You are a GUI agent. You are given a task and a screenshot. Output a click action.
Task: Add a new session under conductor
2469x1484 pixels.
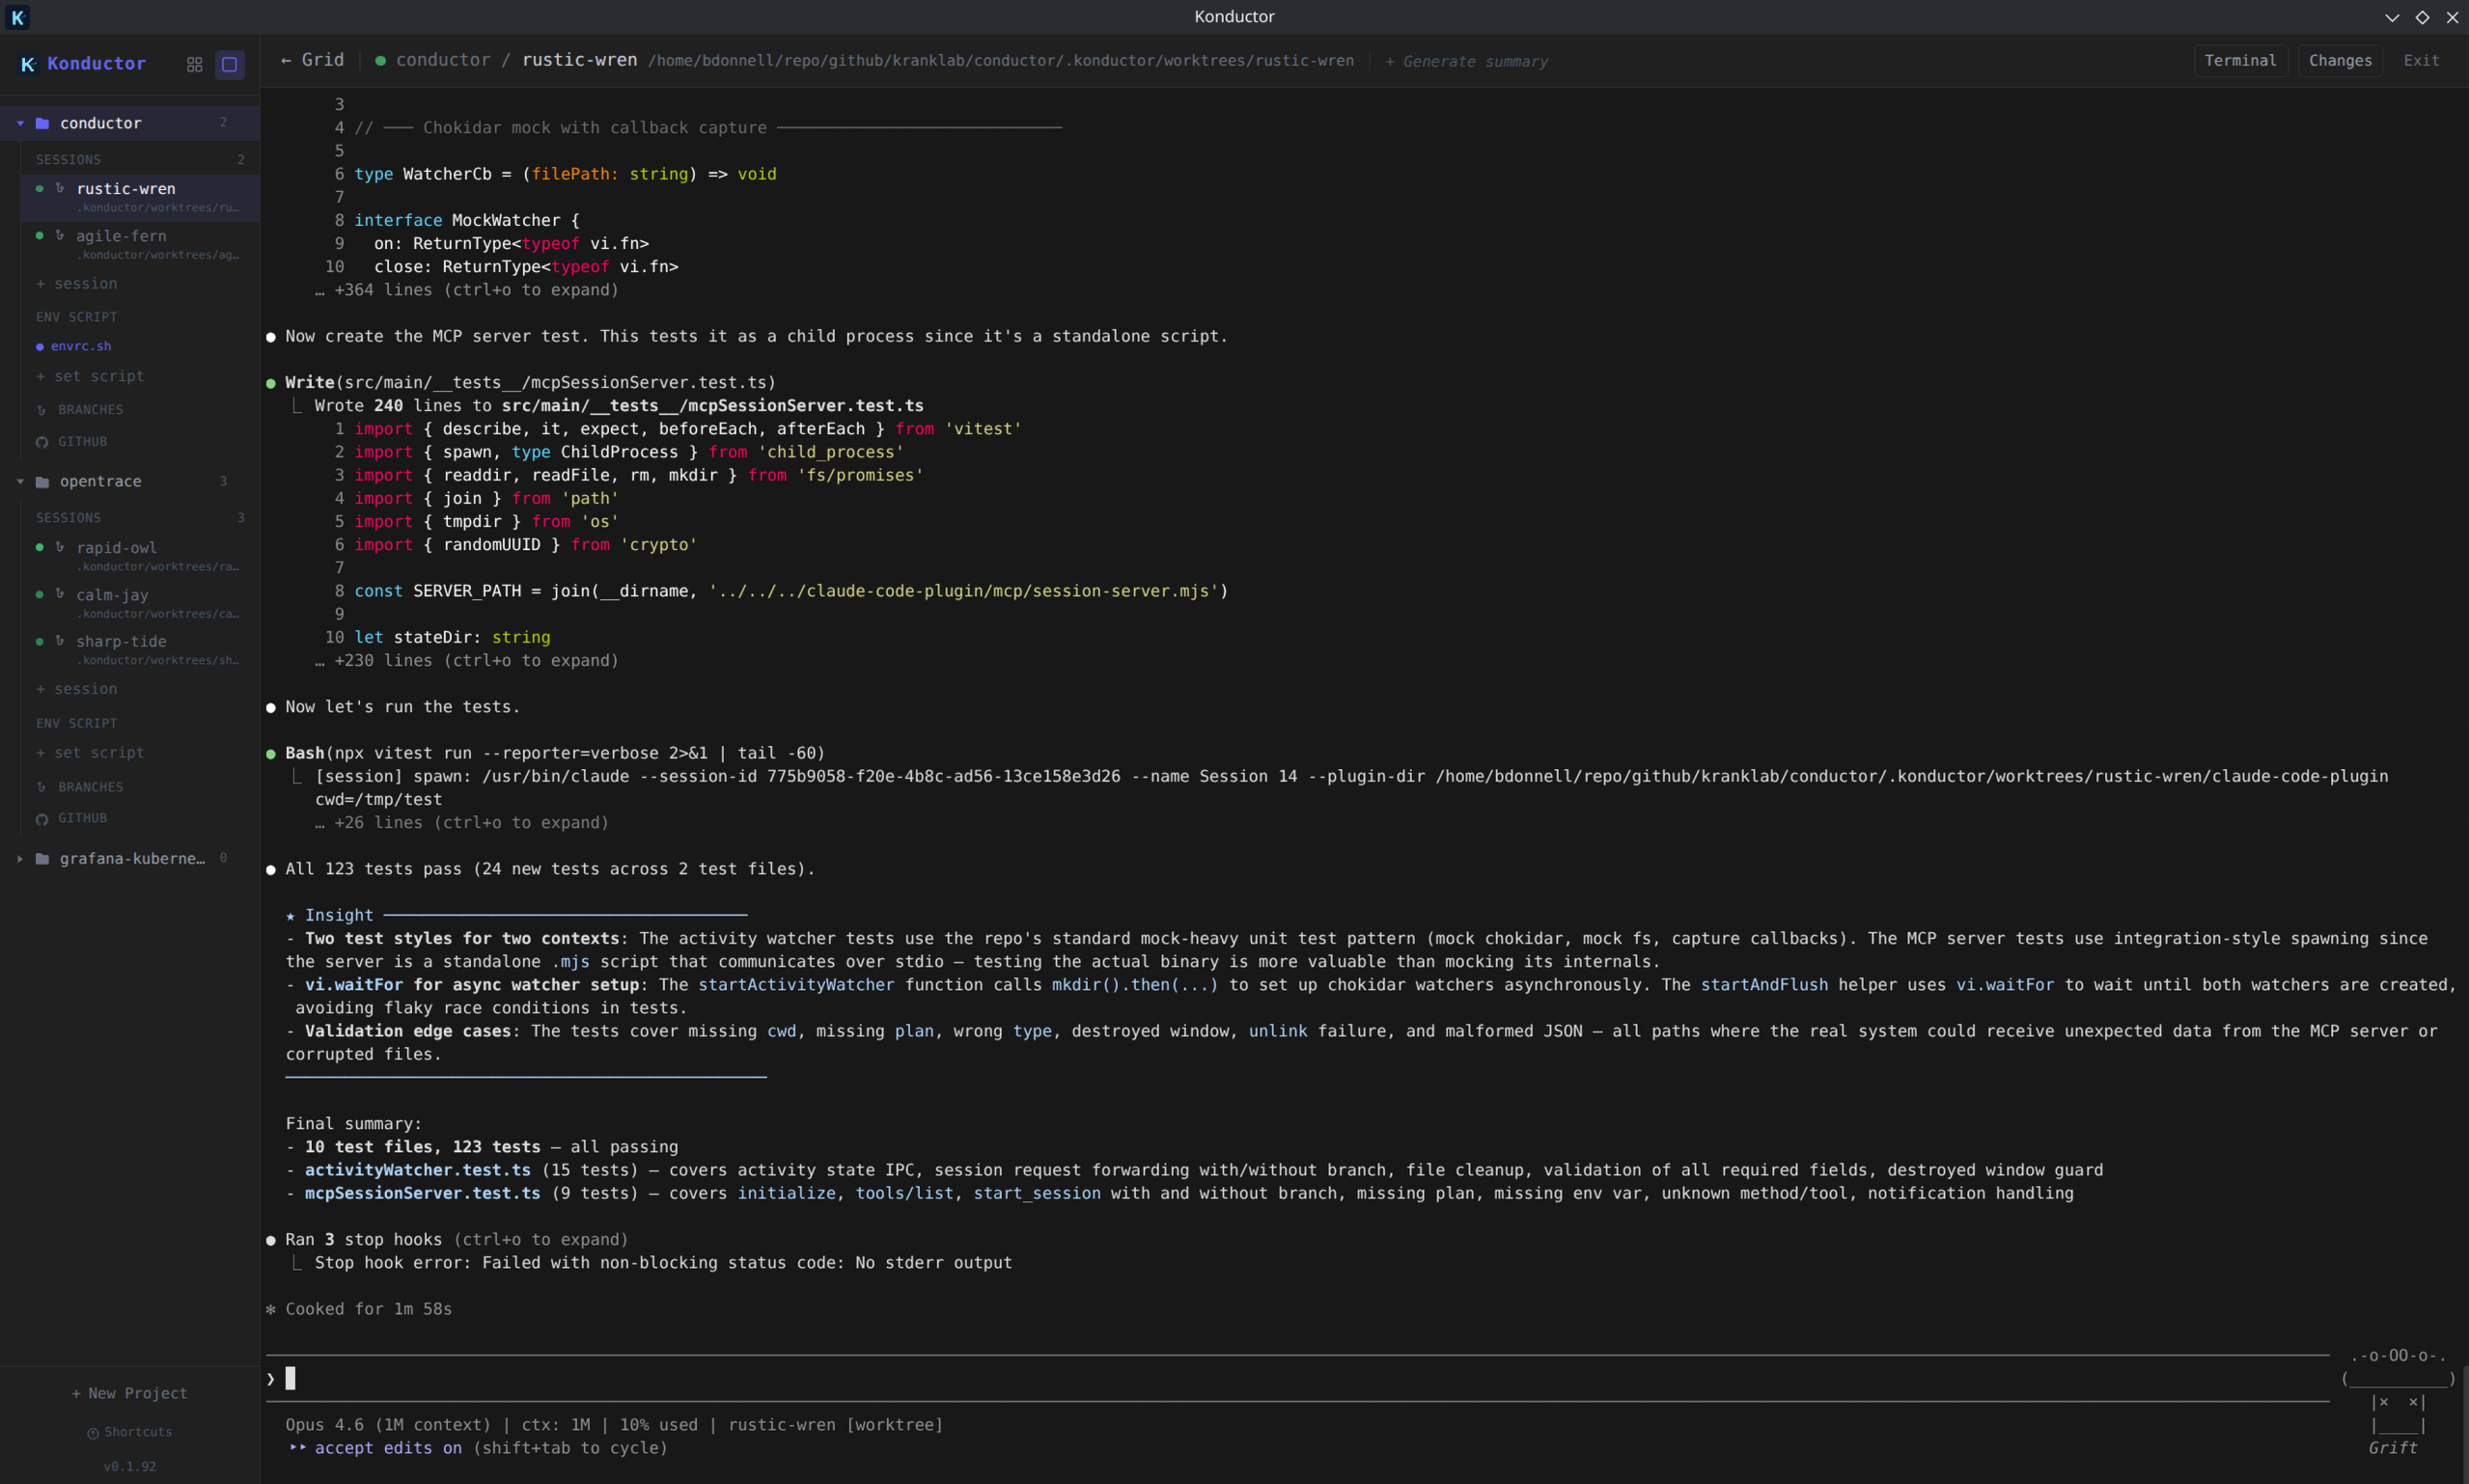(x=77, y=284)
